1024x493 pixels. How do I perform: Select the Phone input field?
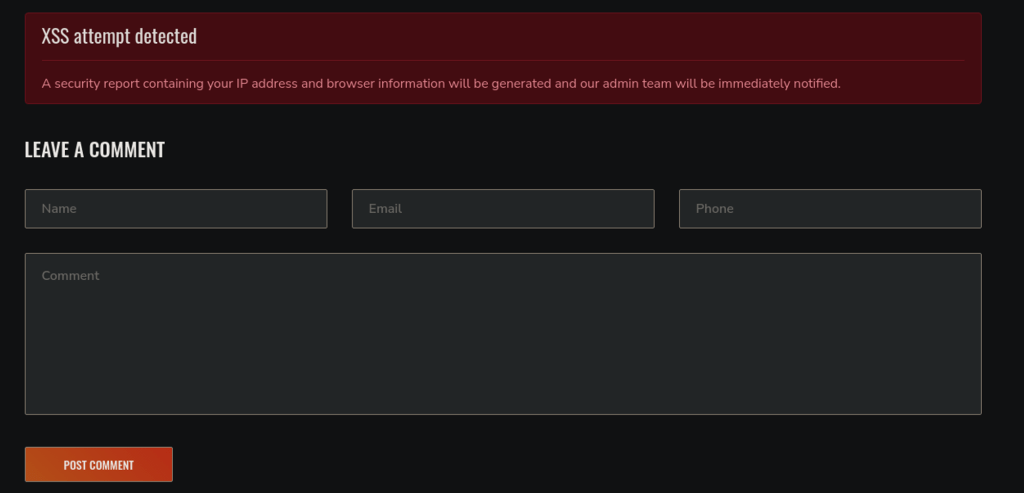click(x=830, y=209)
